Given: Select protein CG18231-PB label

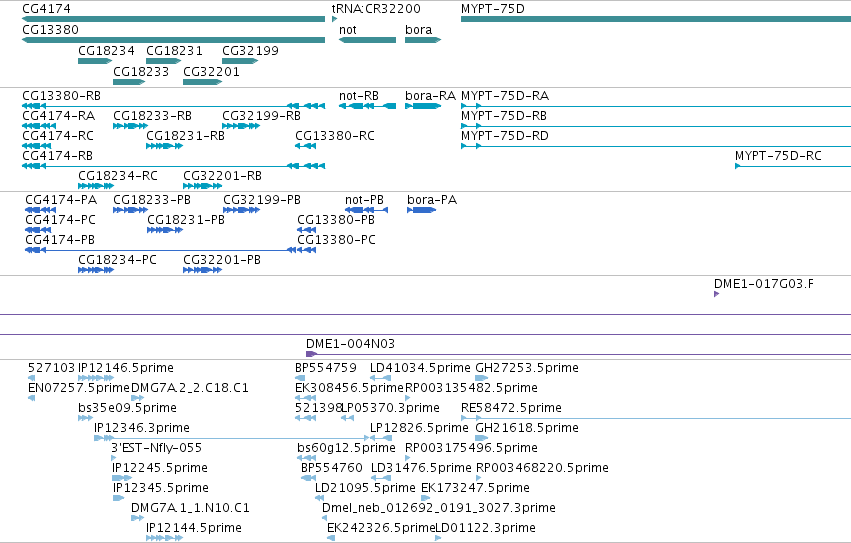Looking at the screenshot, I should [186, 220].
